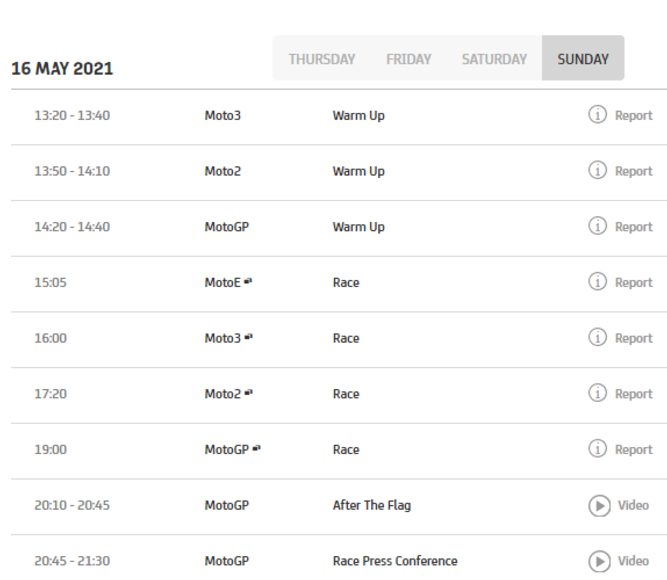Click the info icon for Moto2 Warm Up

point(597,171)
